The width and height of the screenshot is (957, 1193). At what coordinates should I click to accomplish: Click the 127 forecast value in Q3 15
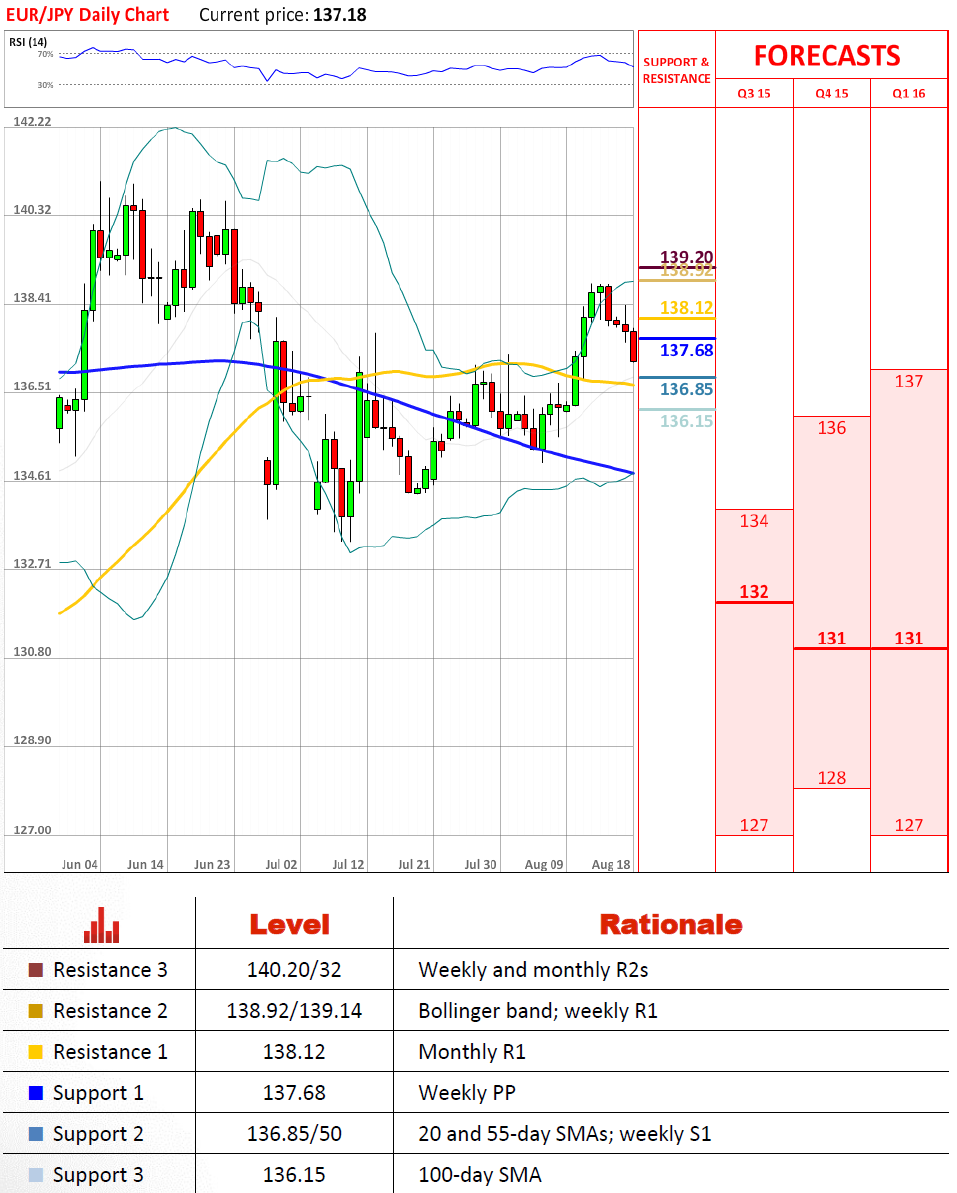tap(754, 825)
